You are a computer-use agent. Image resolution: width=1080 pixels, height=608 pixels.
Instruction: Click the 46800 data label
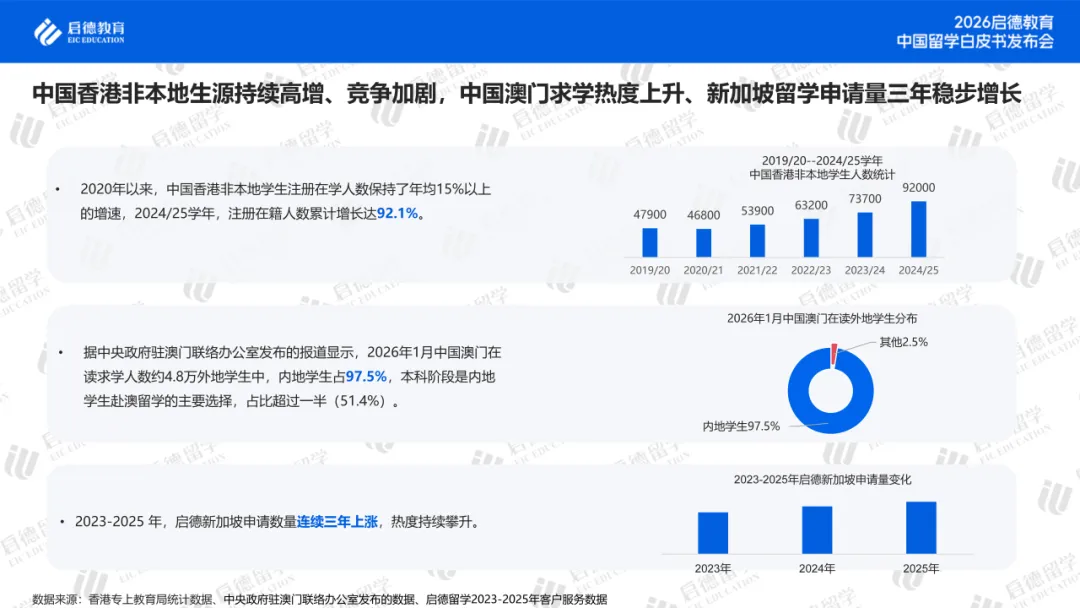click(703, 216)
